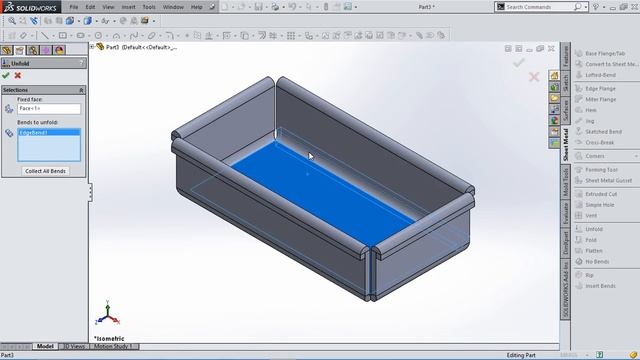The width and height of the screenshot is (640, 360).
Task: Open the PropertyManager tab
Action: pos(20,50)
